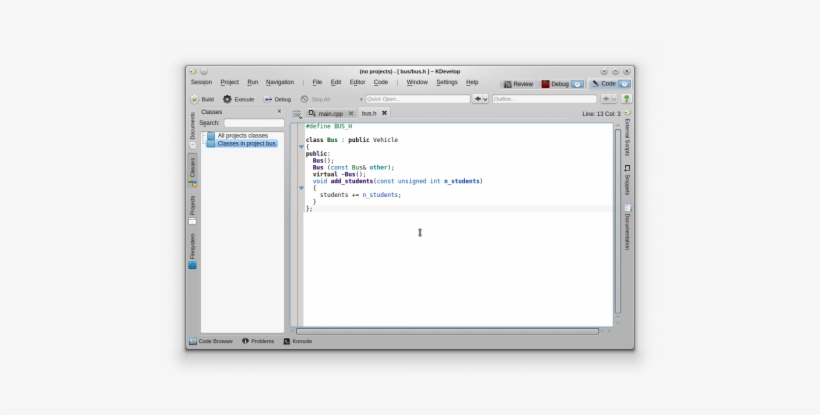Open the Run menu
The width and height of the screenshot is (820, 415).
point(253,82)
